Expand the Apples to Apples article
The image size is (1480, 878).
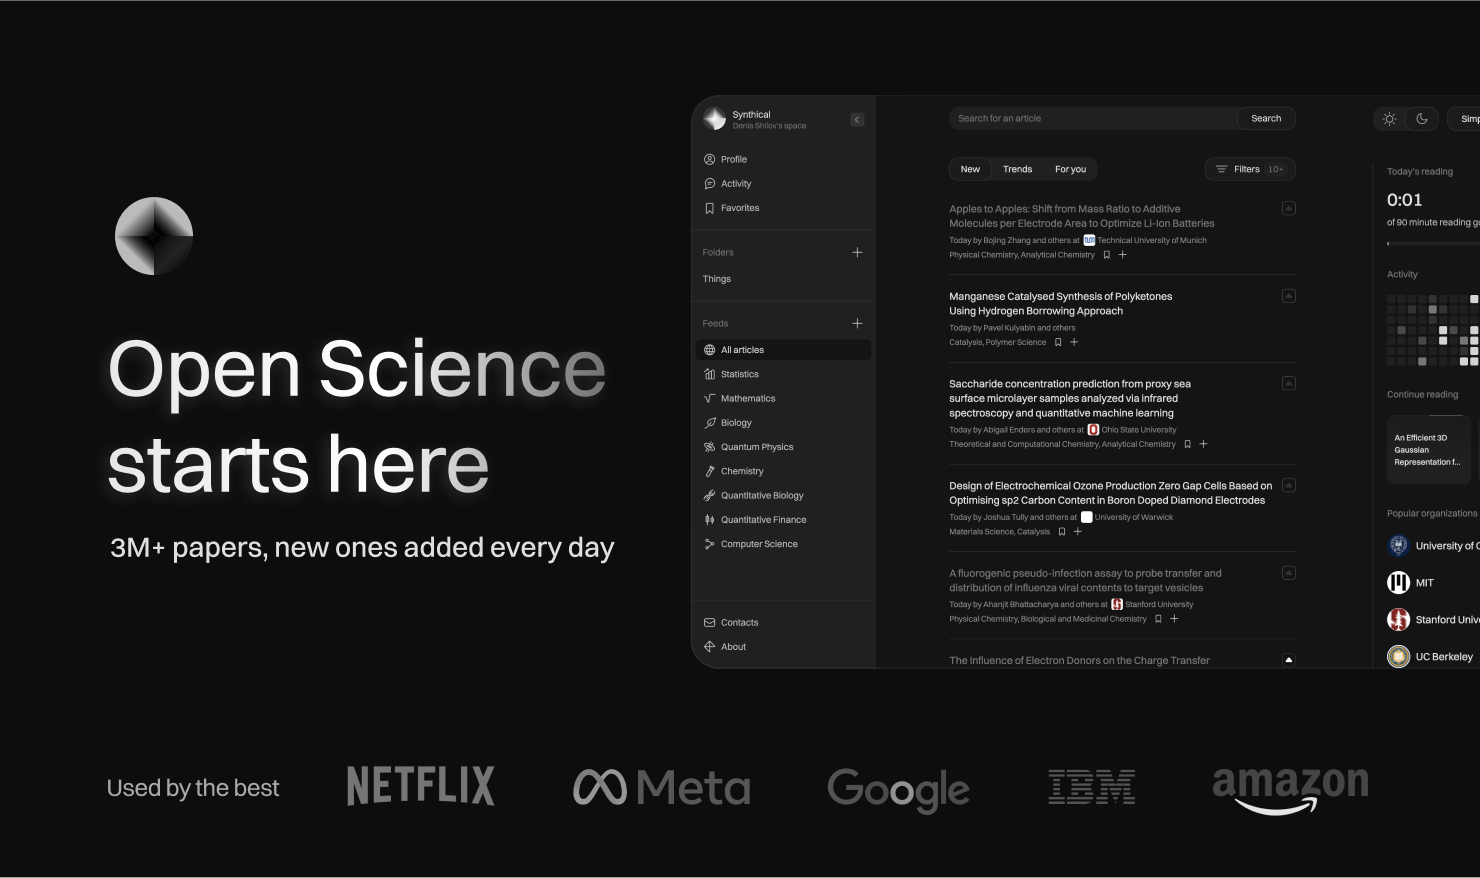tap(1289, 208)
